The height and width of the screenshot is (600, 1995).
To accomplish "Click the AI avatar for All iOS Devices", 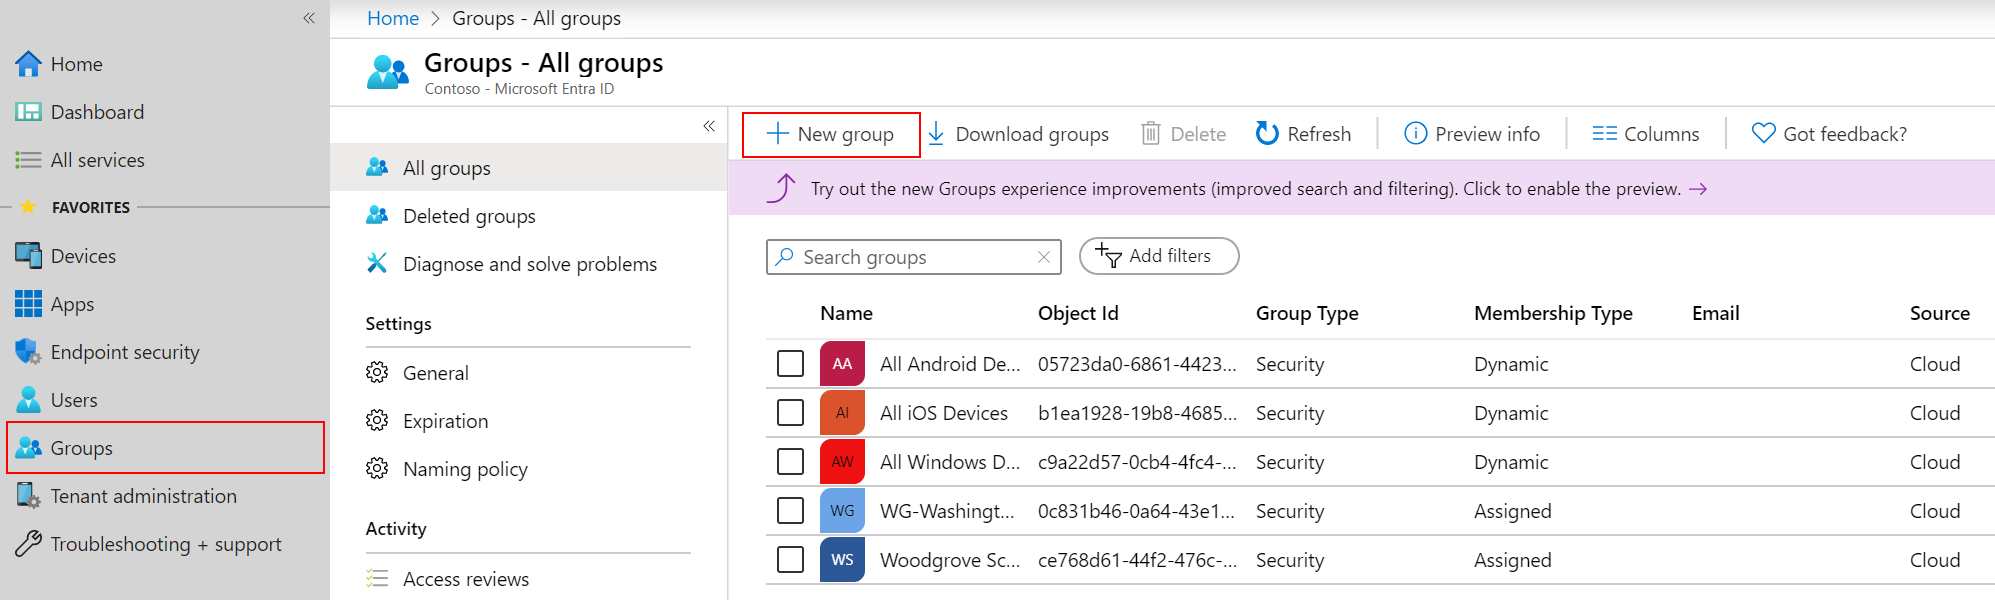I will click(x=842, y=413).
